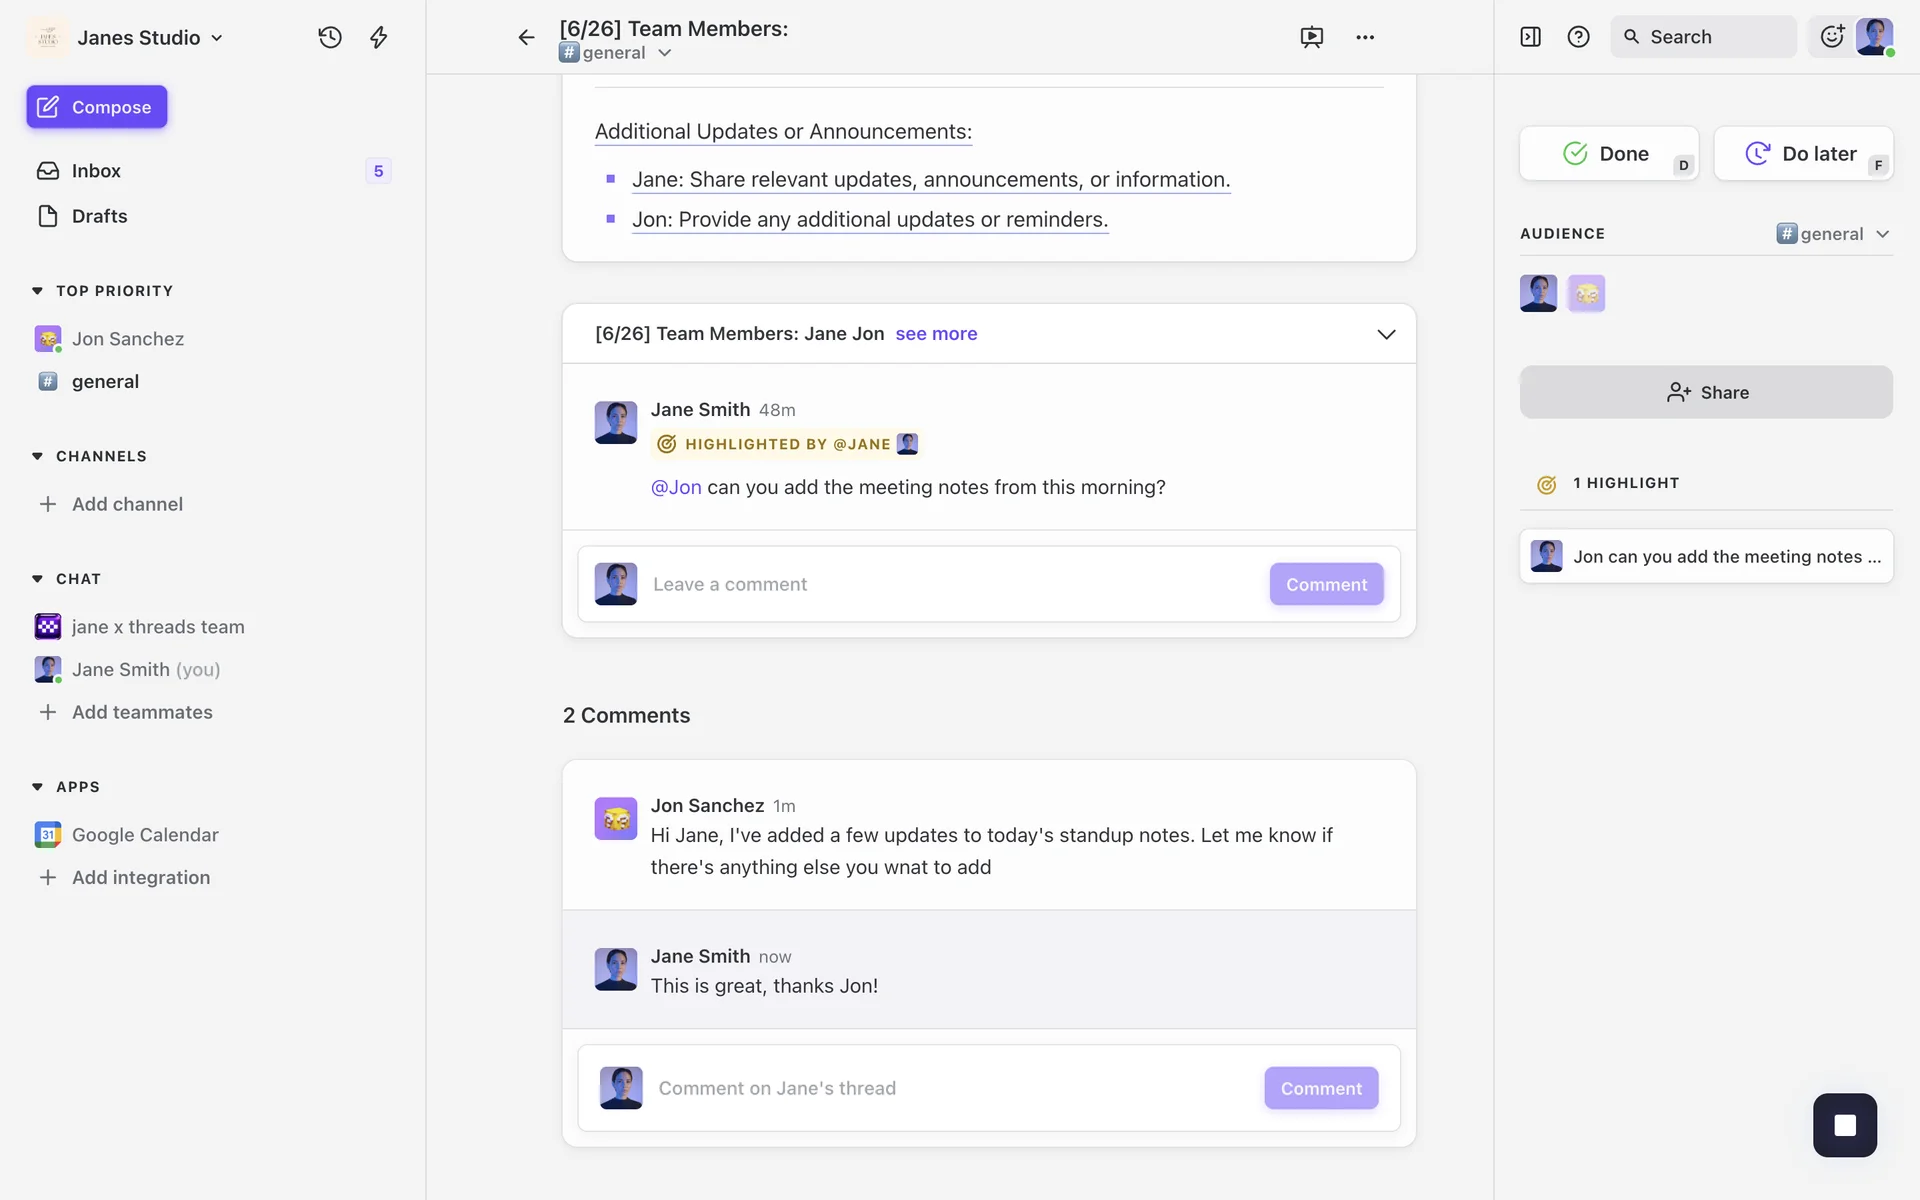This screenshot has height=1200, width=1920.
Task: Collapse the Top Priority section
Action: tap(38, 291)
